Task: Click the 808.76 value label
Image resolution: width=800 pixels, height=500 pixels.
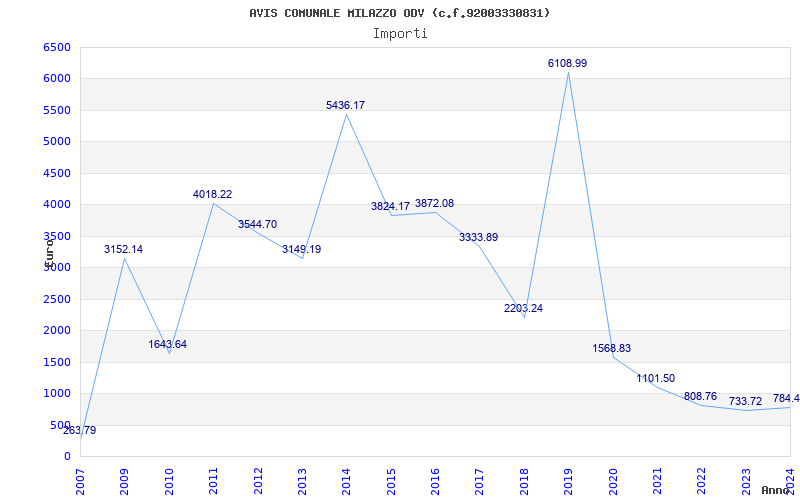Action: click(x=700, y=396)
